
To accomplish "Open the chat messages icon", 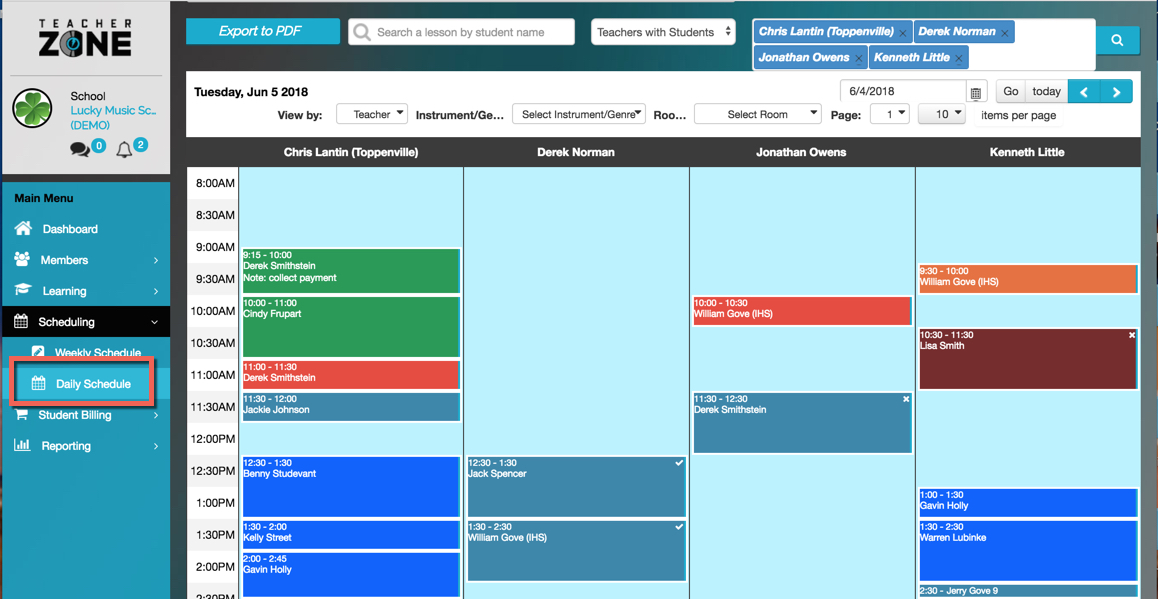I will pos(80,150).
